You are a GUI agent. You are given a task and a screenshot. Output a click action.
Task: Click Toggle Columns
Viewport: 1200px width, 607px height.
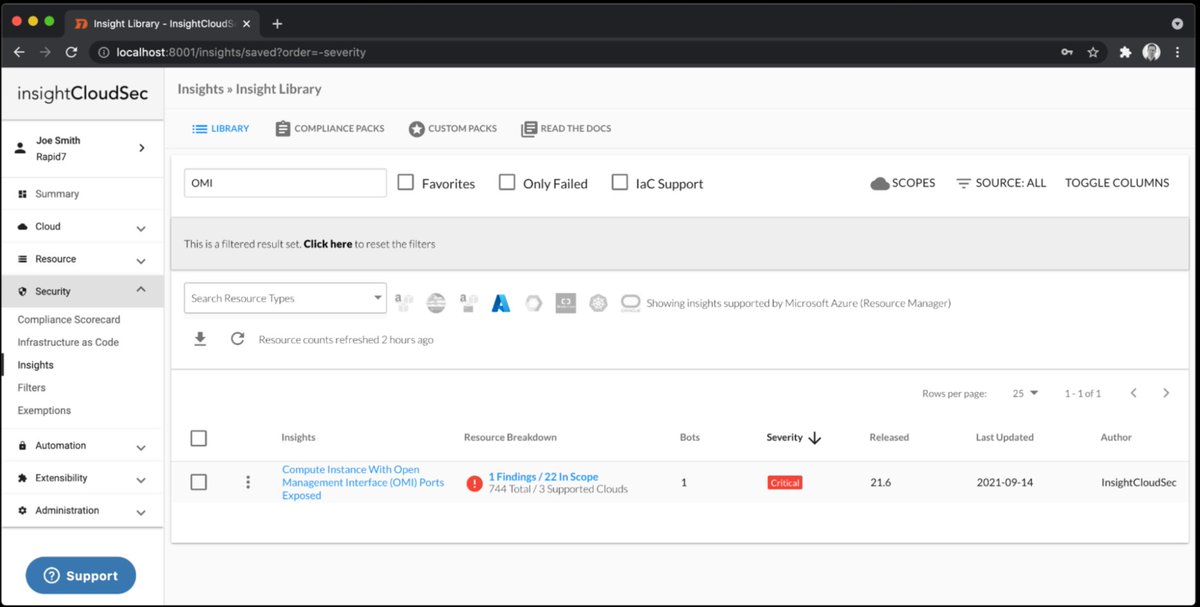[1117, 183]
